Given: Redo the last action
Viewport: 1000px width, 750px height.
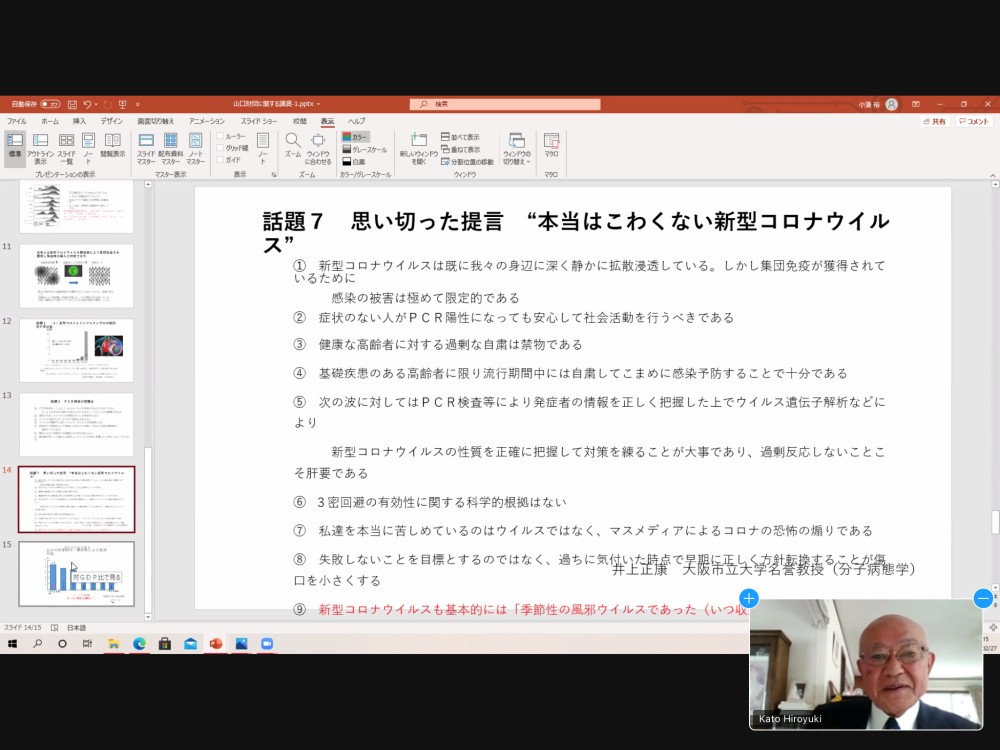Looking at the screenshot, I should click(107, 104).
